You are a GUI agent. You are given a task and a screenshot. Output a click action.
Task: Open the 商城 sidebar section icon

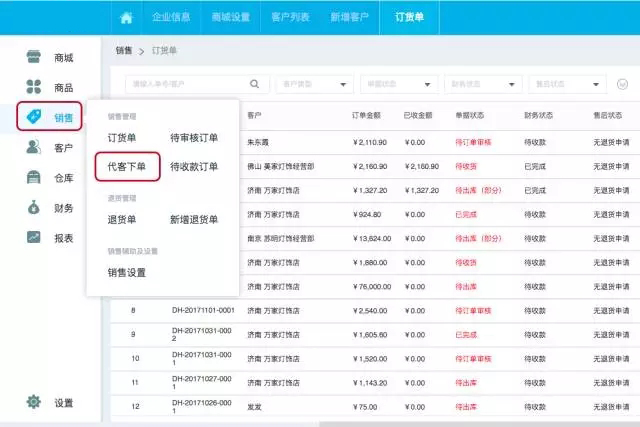coord(34,58)
